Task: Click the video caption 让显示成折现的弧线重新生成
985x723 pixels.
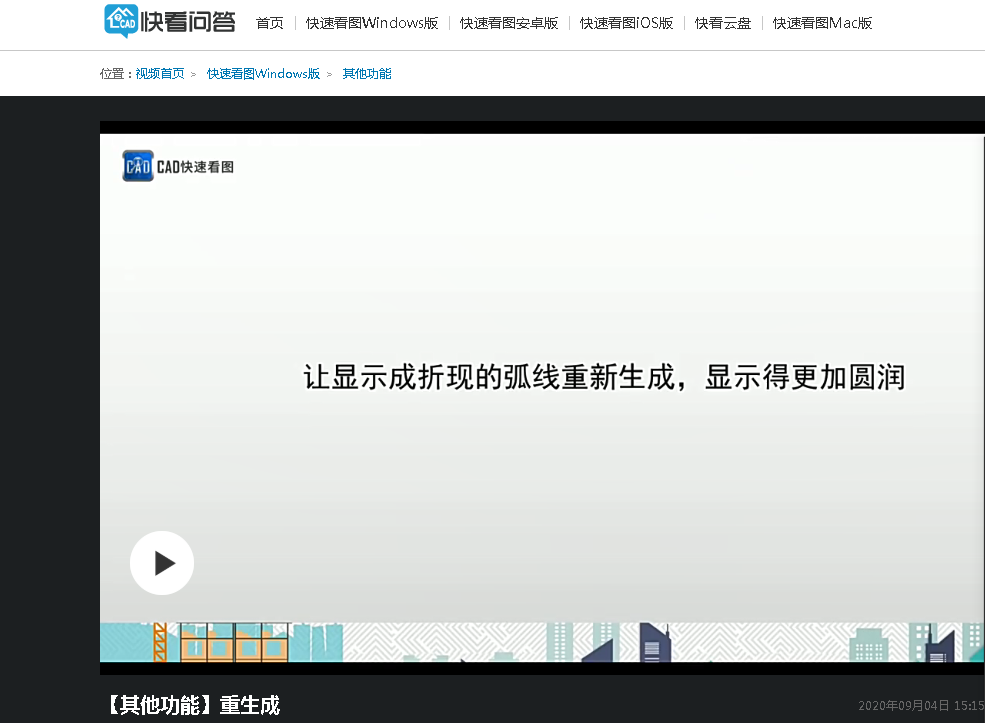Action: coord(489,377)
